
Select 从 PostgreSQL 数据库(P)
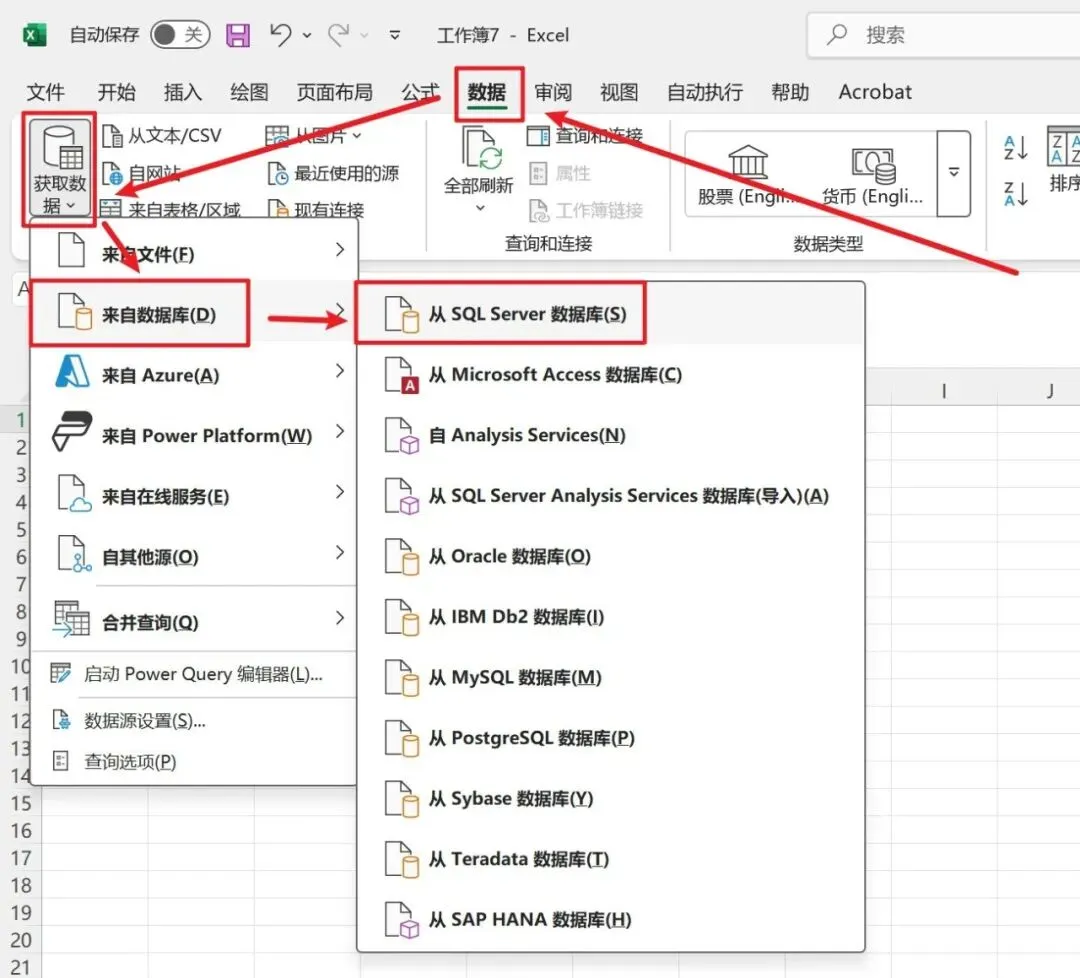[x=611, y=738]
